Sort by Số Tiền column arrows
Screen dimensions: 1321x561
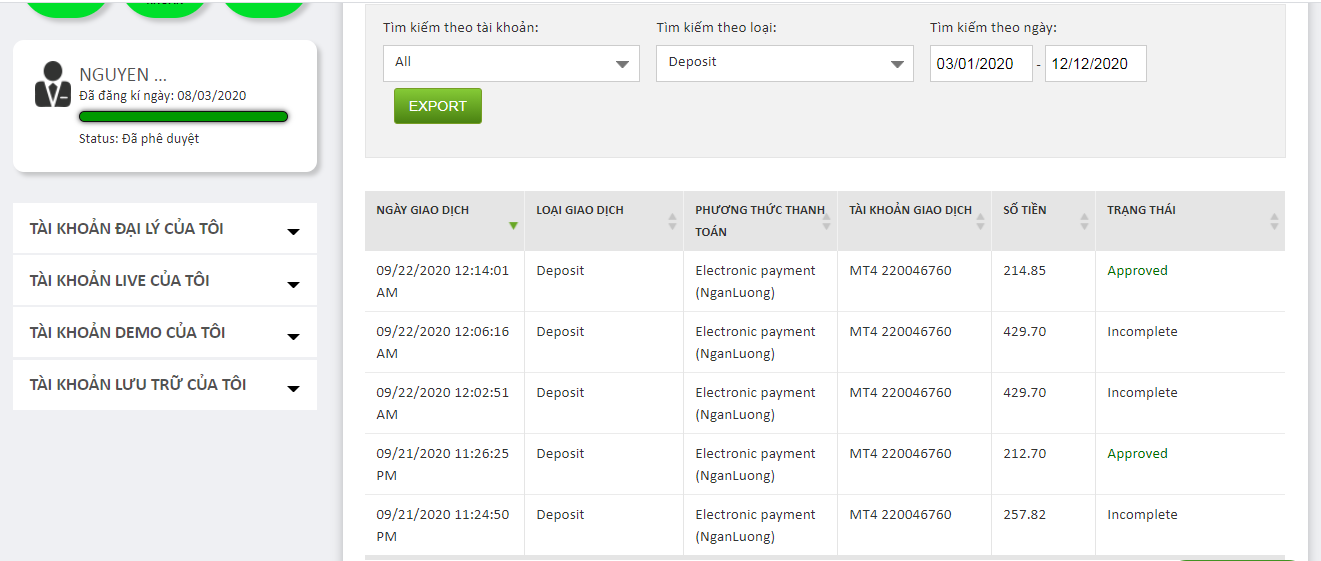click(1084, 221)
